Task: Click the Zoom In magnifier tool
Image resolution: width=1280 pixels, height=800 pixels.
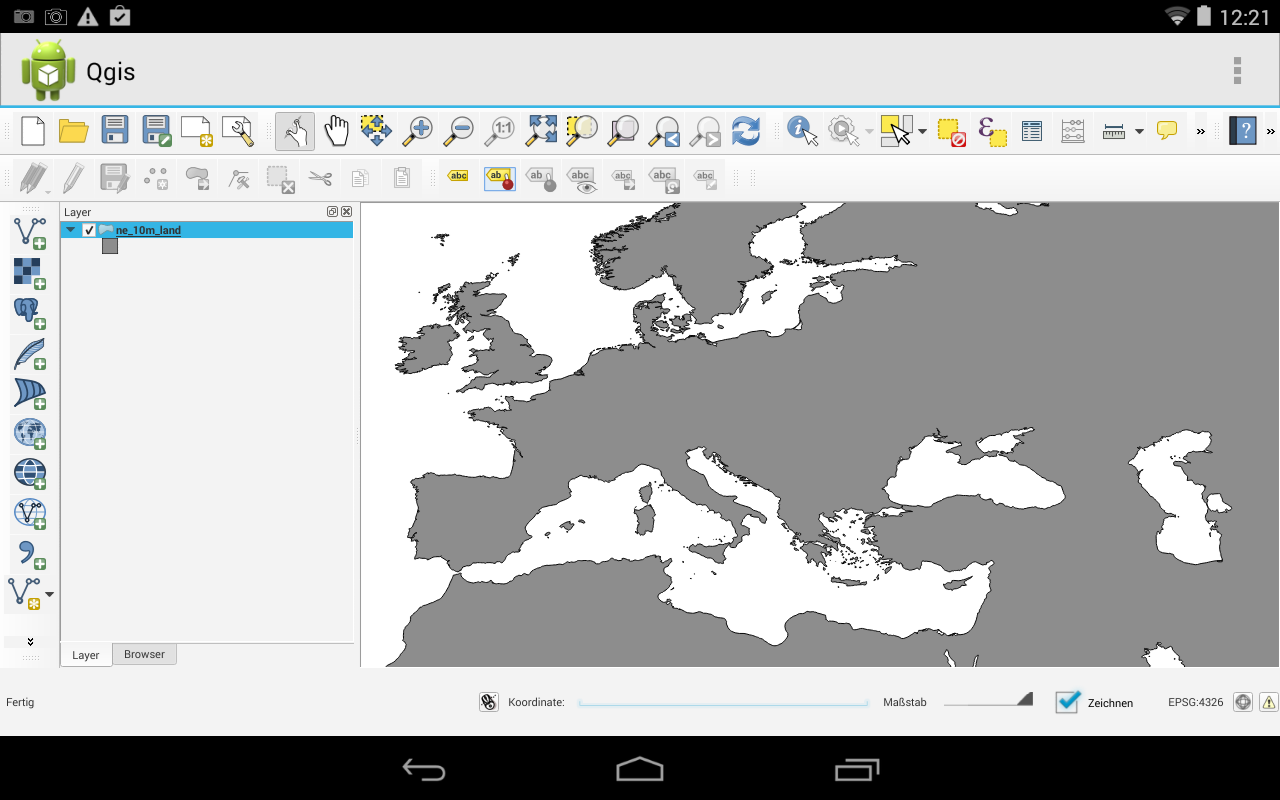Action: pos(417,130)
